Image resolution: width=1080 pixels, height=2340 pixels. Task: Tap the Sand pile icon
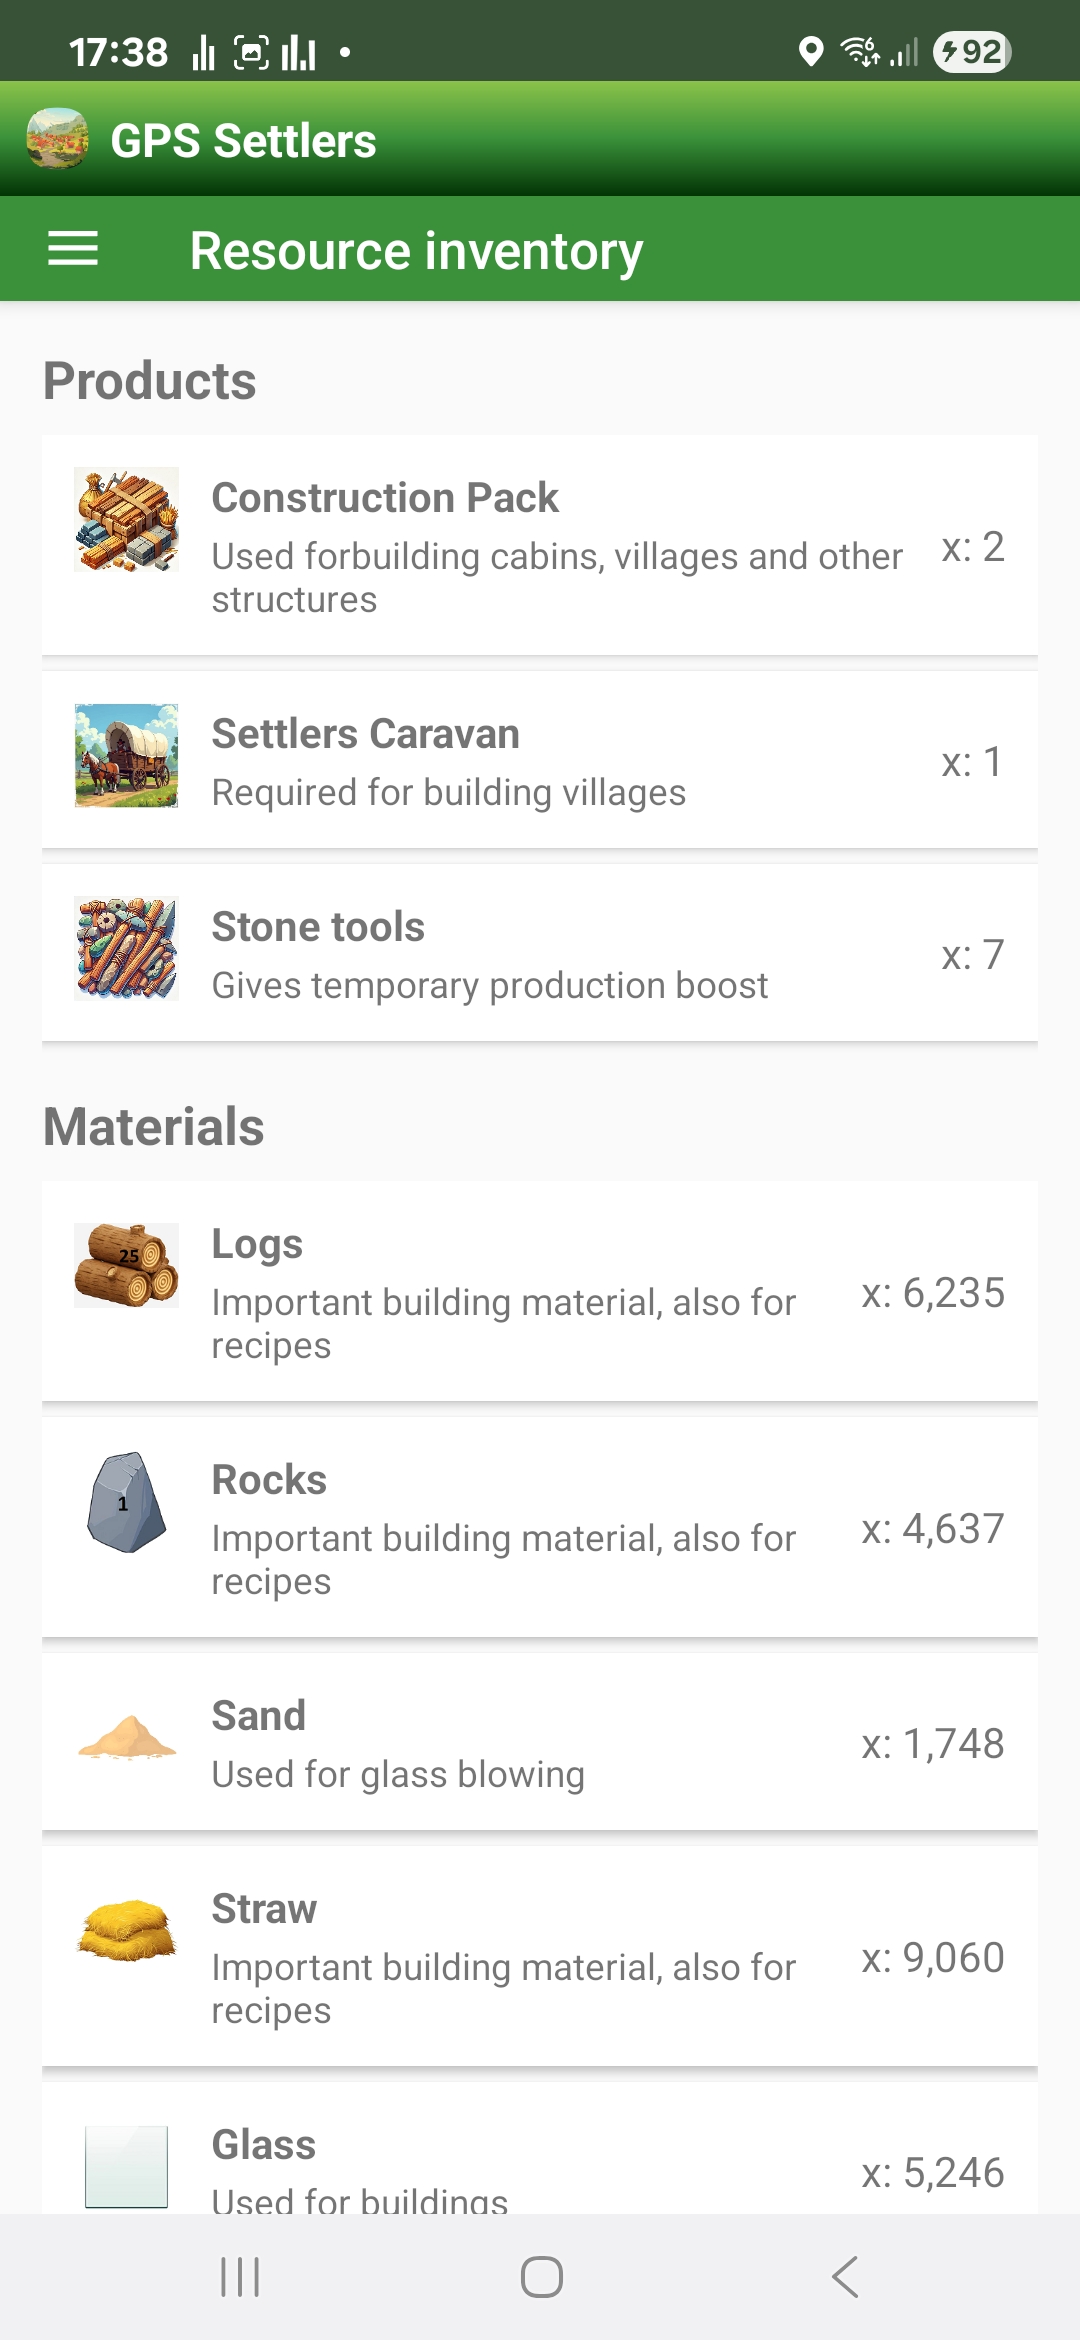coord(127,1738)
